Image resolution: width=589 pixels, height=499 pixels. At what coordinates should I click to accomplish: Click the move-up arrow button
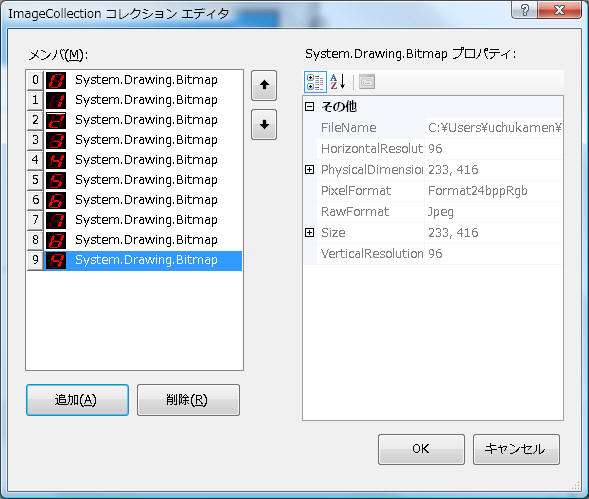point(264,85)
